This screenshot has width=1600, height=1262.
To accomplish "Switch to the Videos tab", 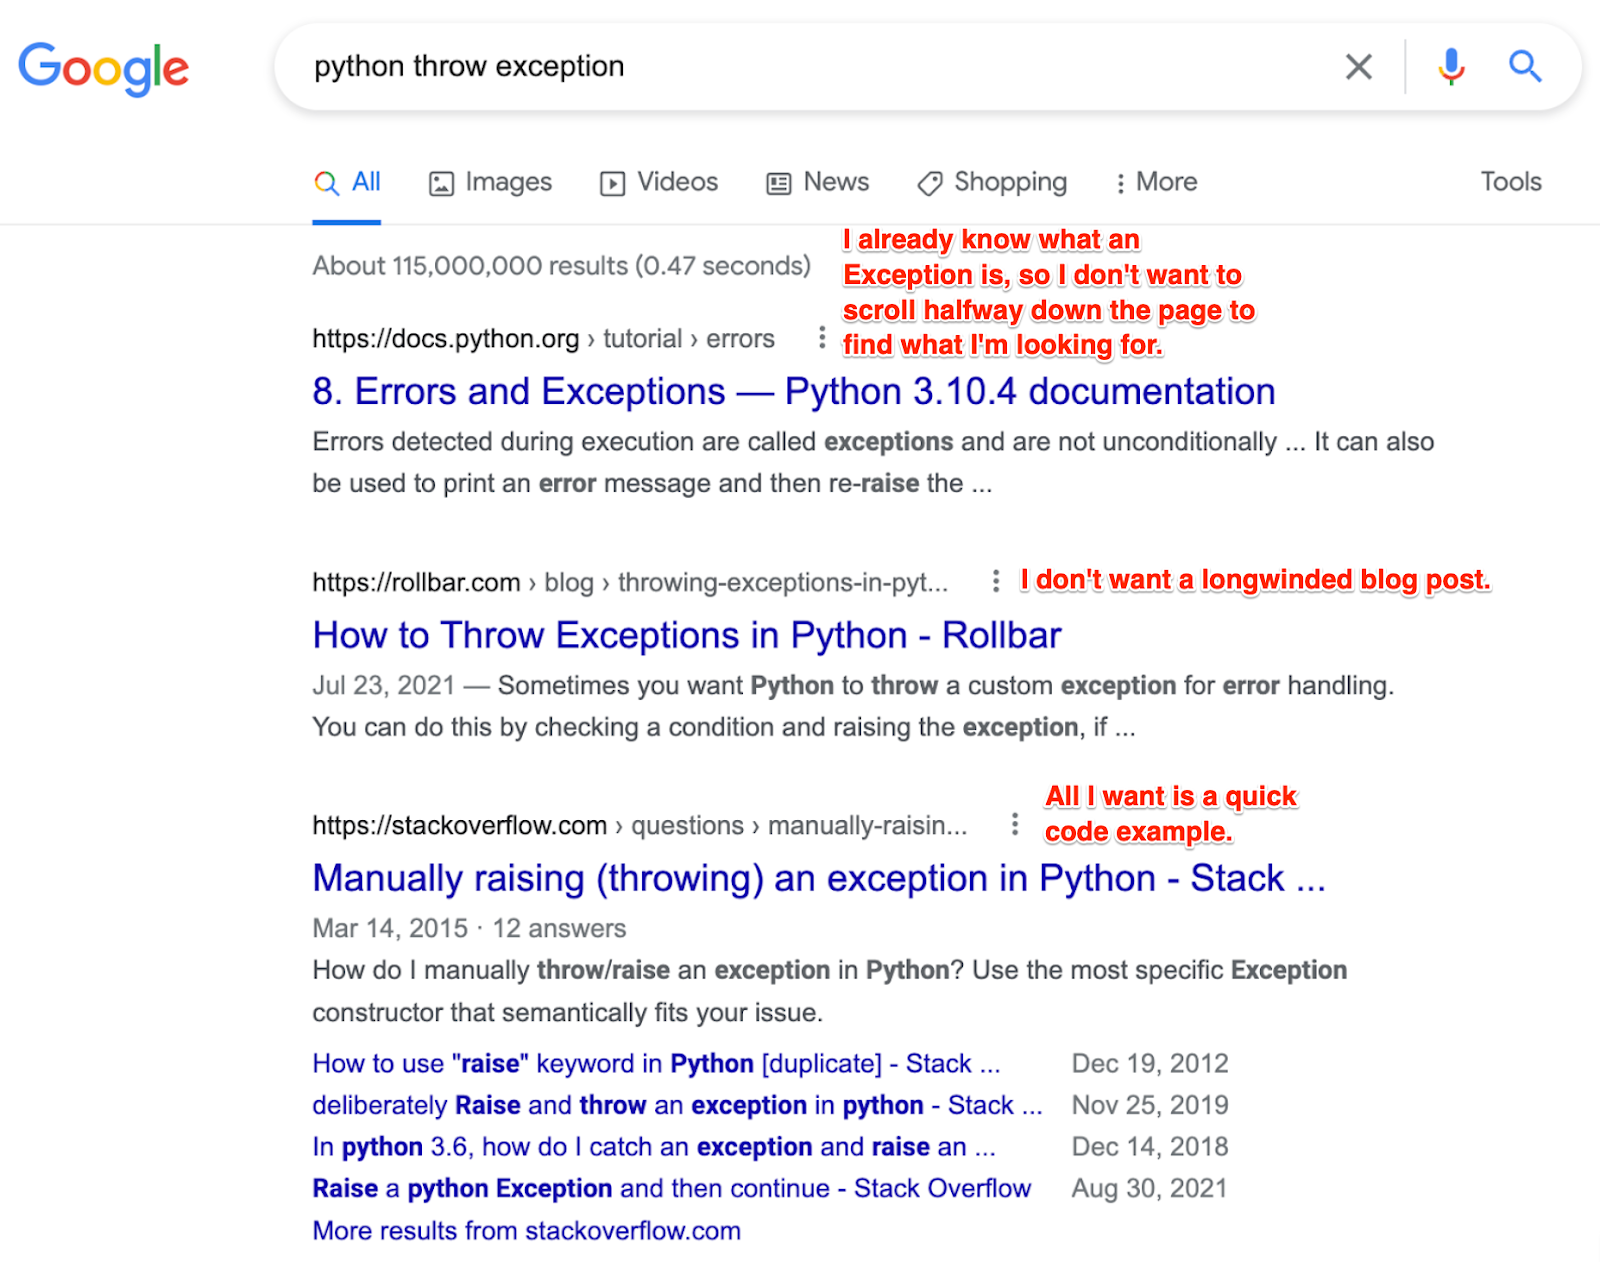I will coord(659,182).
